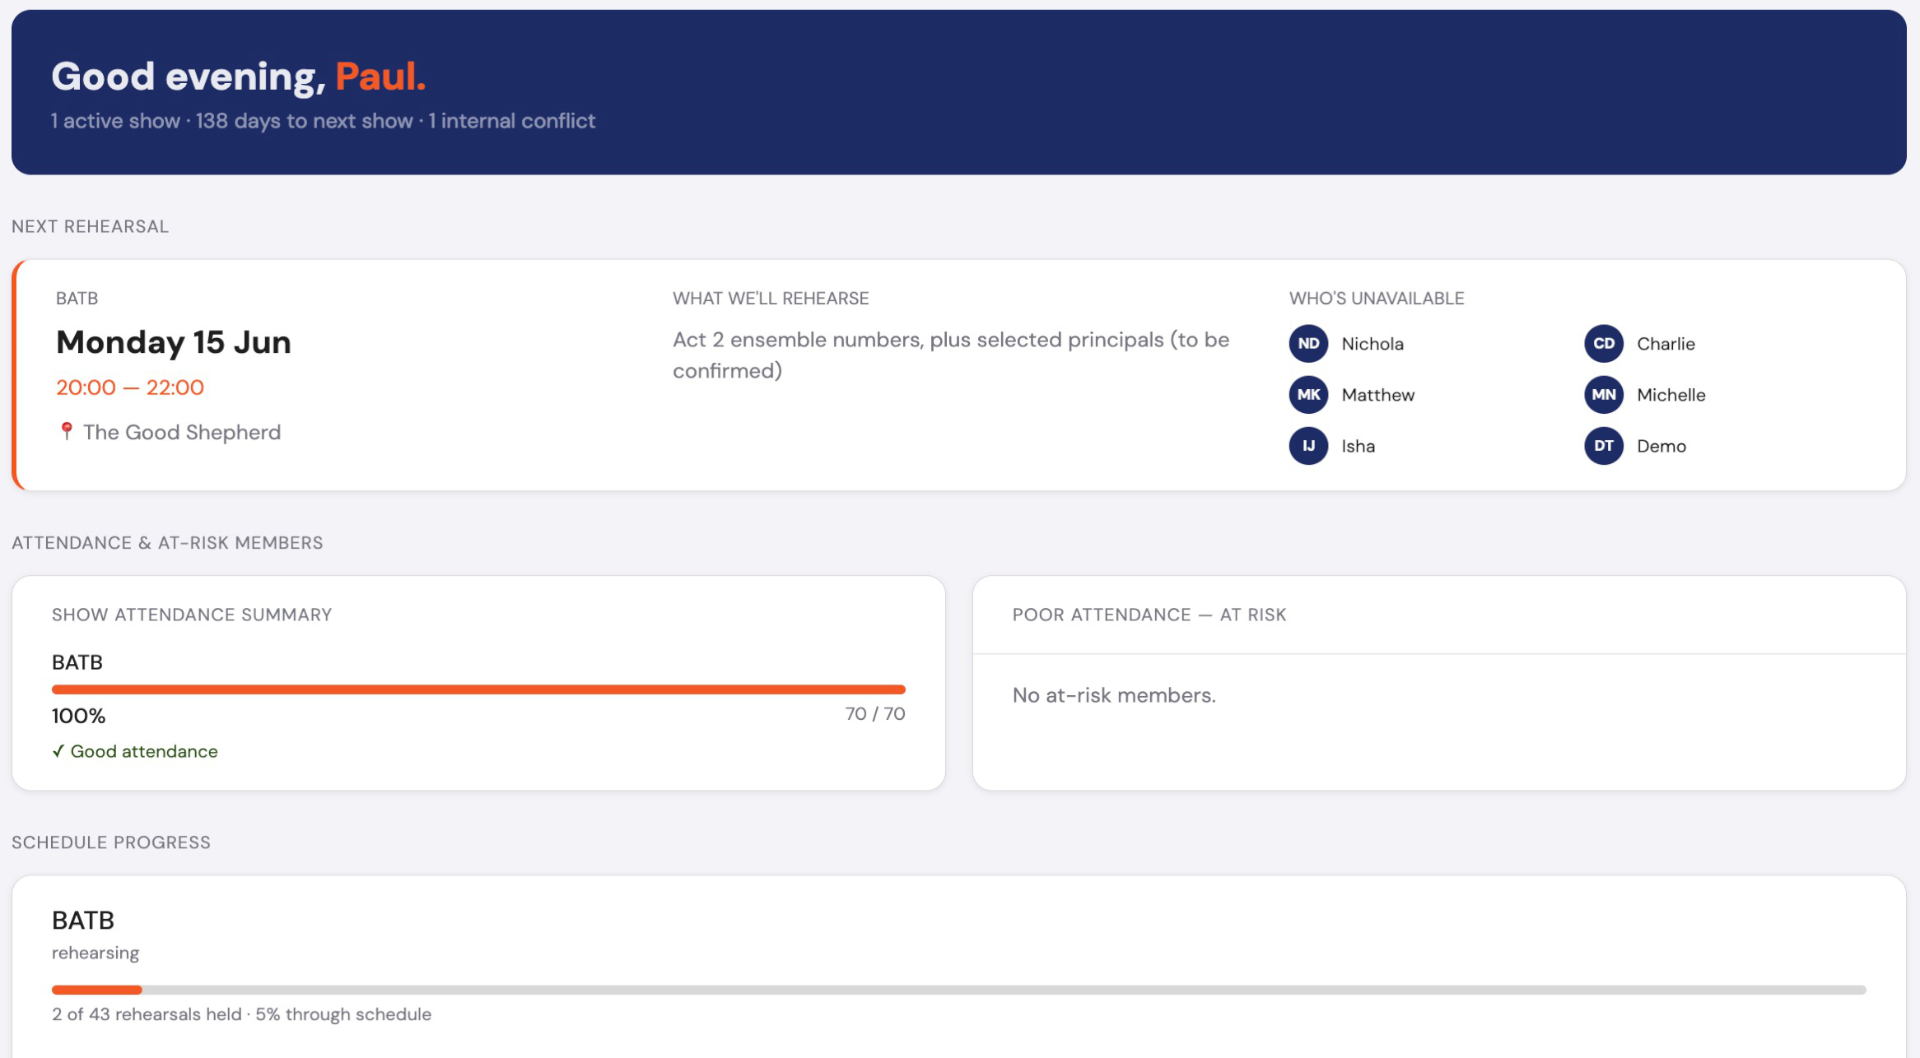This screenshot has width=1920, height=1058.
Task: Click the 100% attendance value
Action: click(78, 716)
